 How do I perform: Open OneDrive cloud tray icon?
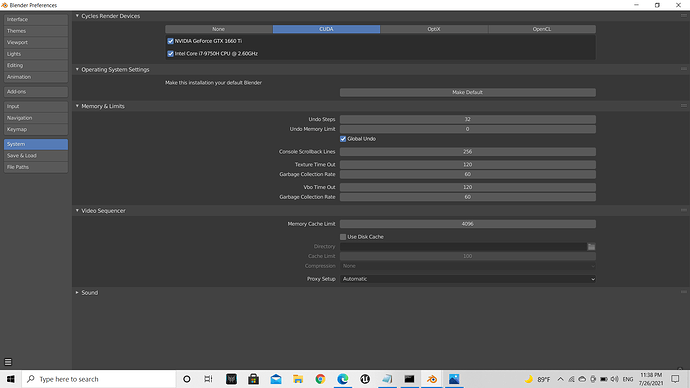(x=582, y=379)
